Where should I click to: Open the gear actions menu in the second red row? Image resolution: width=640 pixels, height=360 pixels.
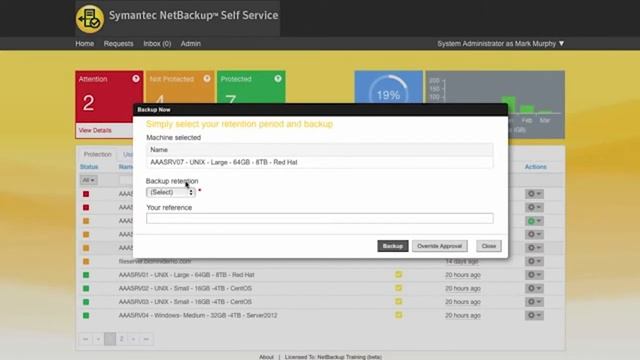[x=534, y=207]
